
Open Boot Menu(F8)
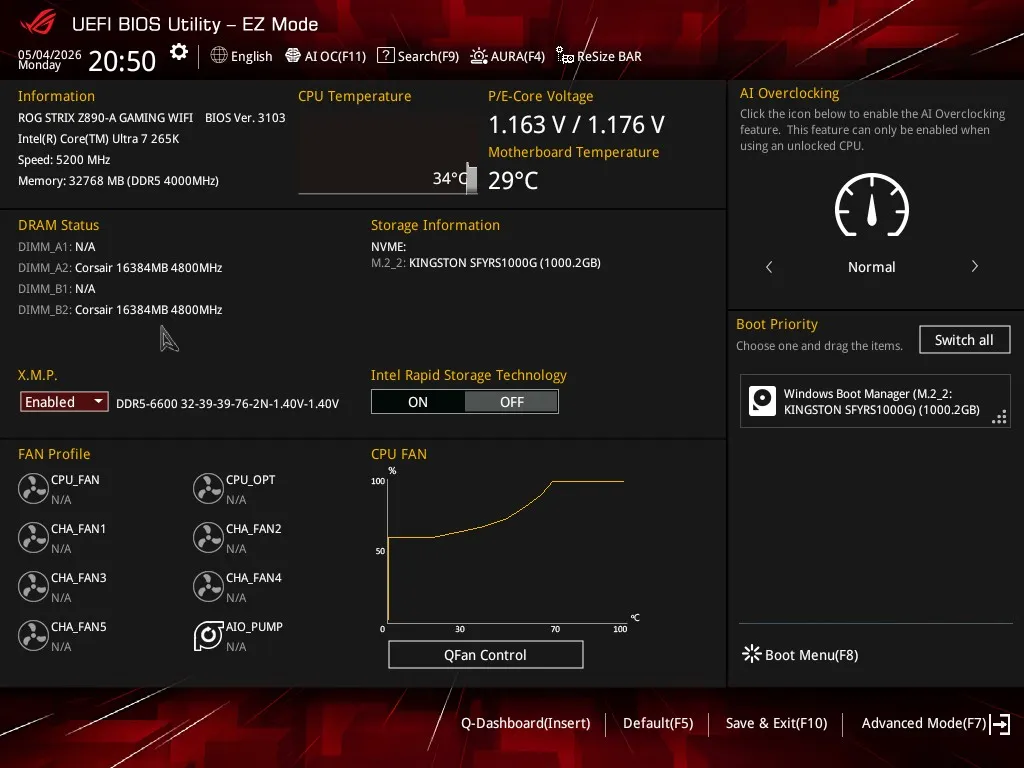click(801, 654)
